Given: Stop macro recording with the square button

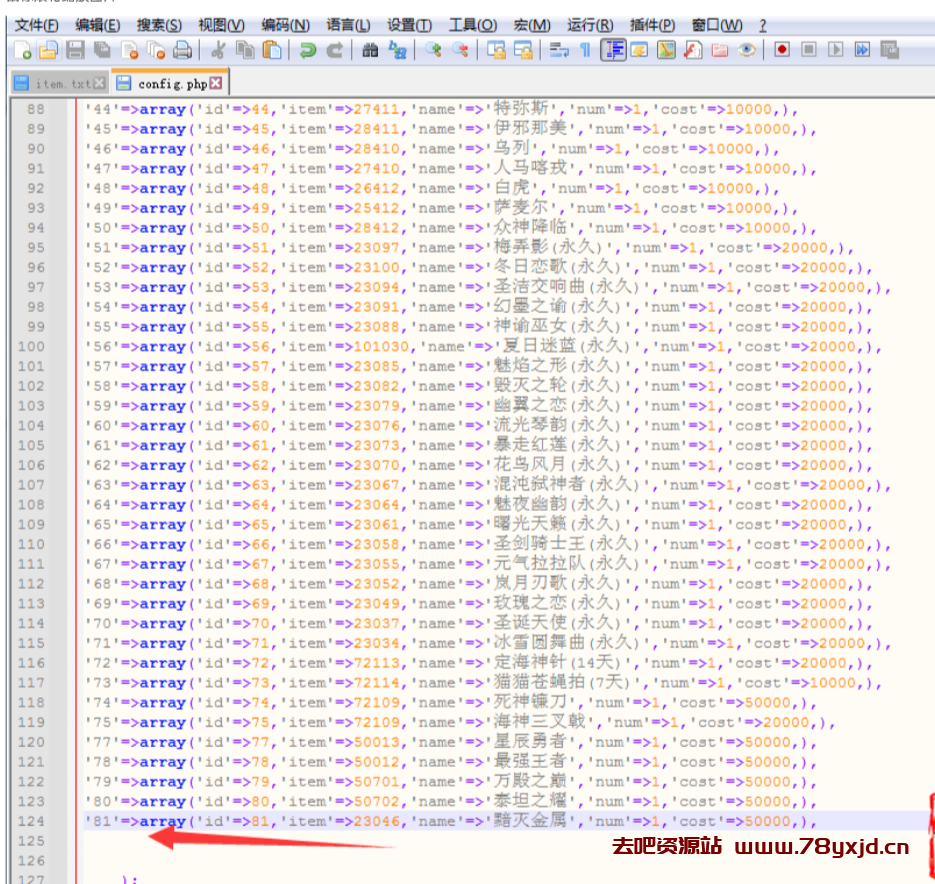Looking at the screenshot, I should point(809,50).
